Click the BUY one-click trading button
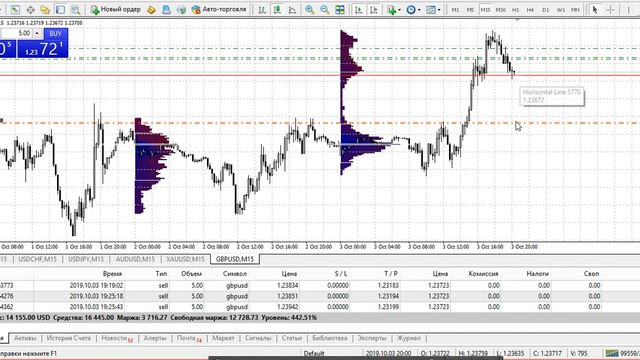640x360 pixels. [55, 33]
